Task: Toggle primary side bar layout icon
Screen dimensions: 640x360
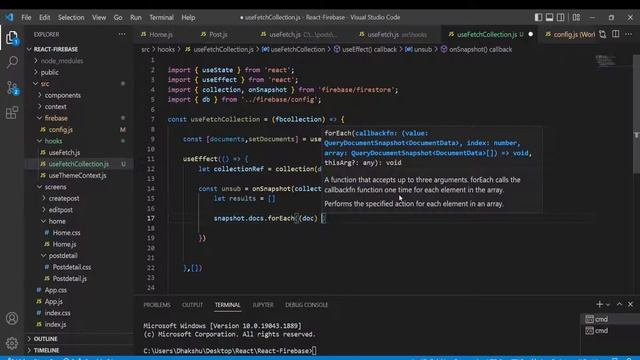Action: 538,17
